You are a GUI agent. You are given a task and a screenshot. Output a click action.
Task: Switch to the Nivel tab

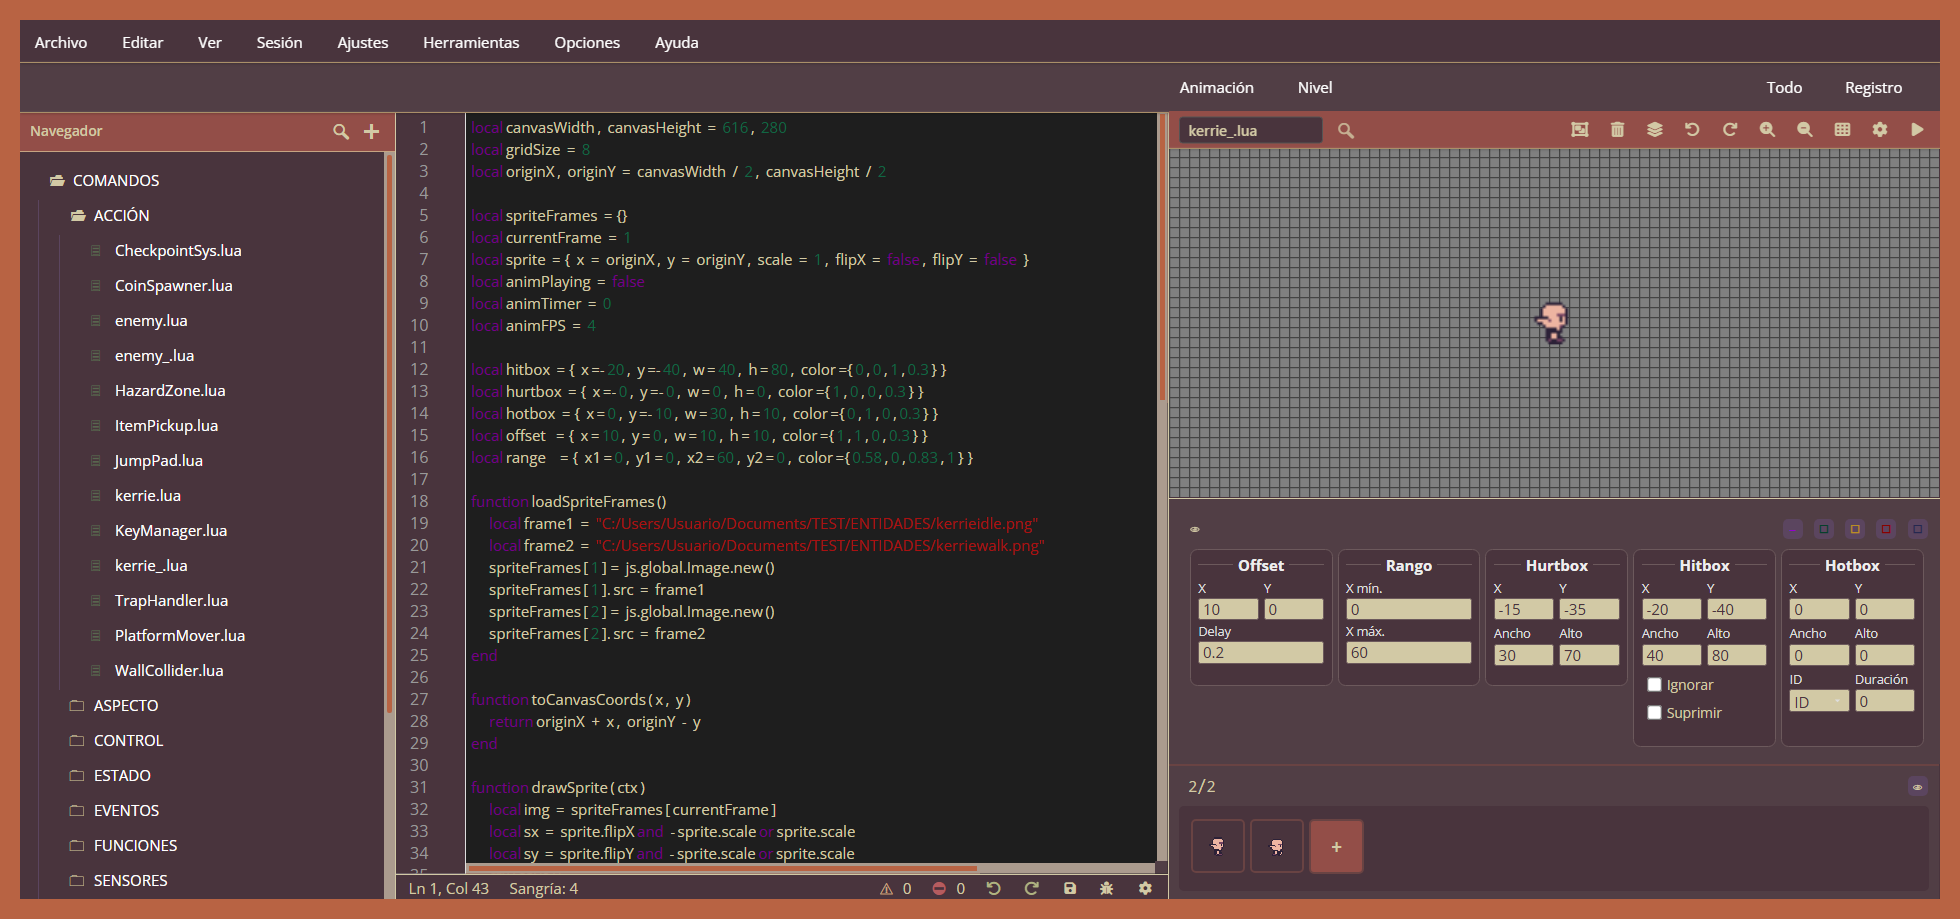tap(1314, 88)
